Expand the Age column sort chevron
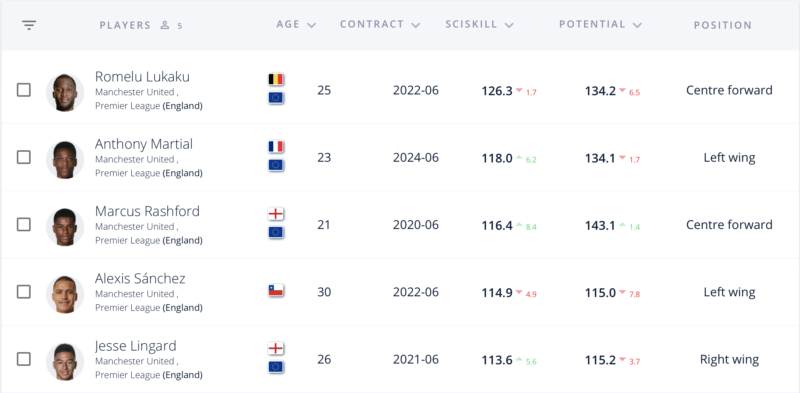The image size is (800, 393). [x=312, y=25]
